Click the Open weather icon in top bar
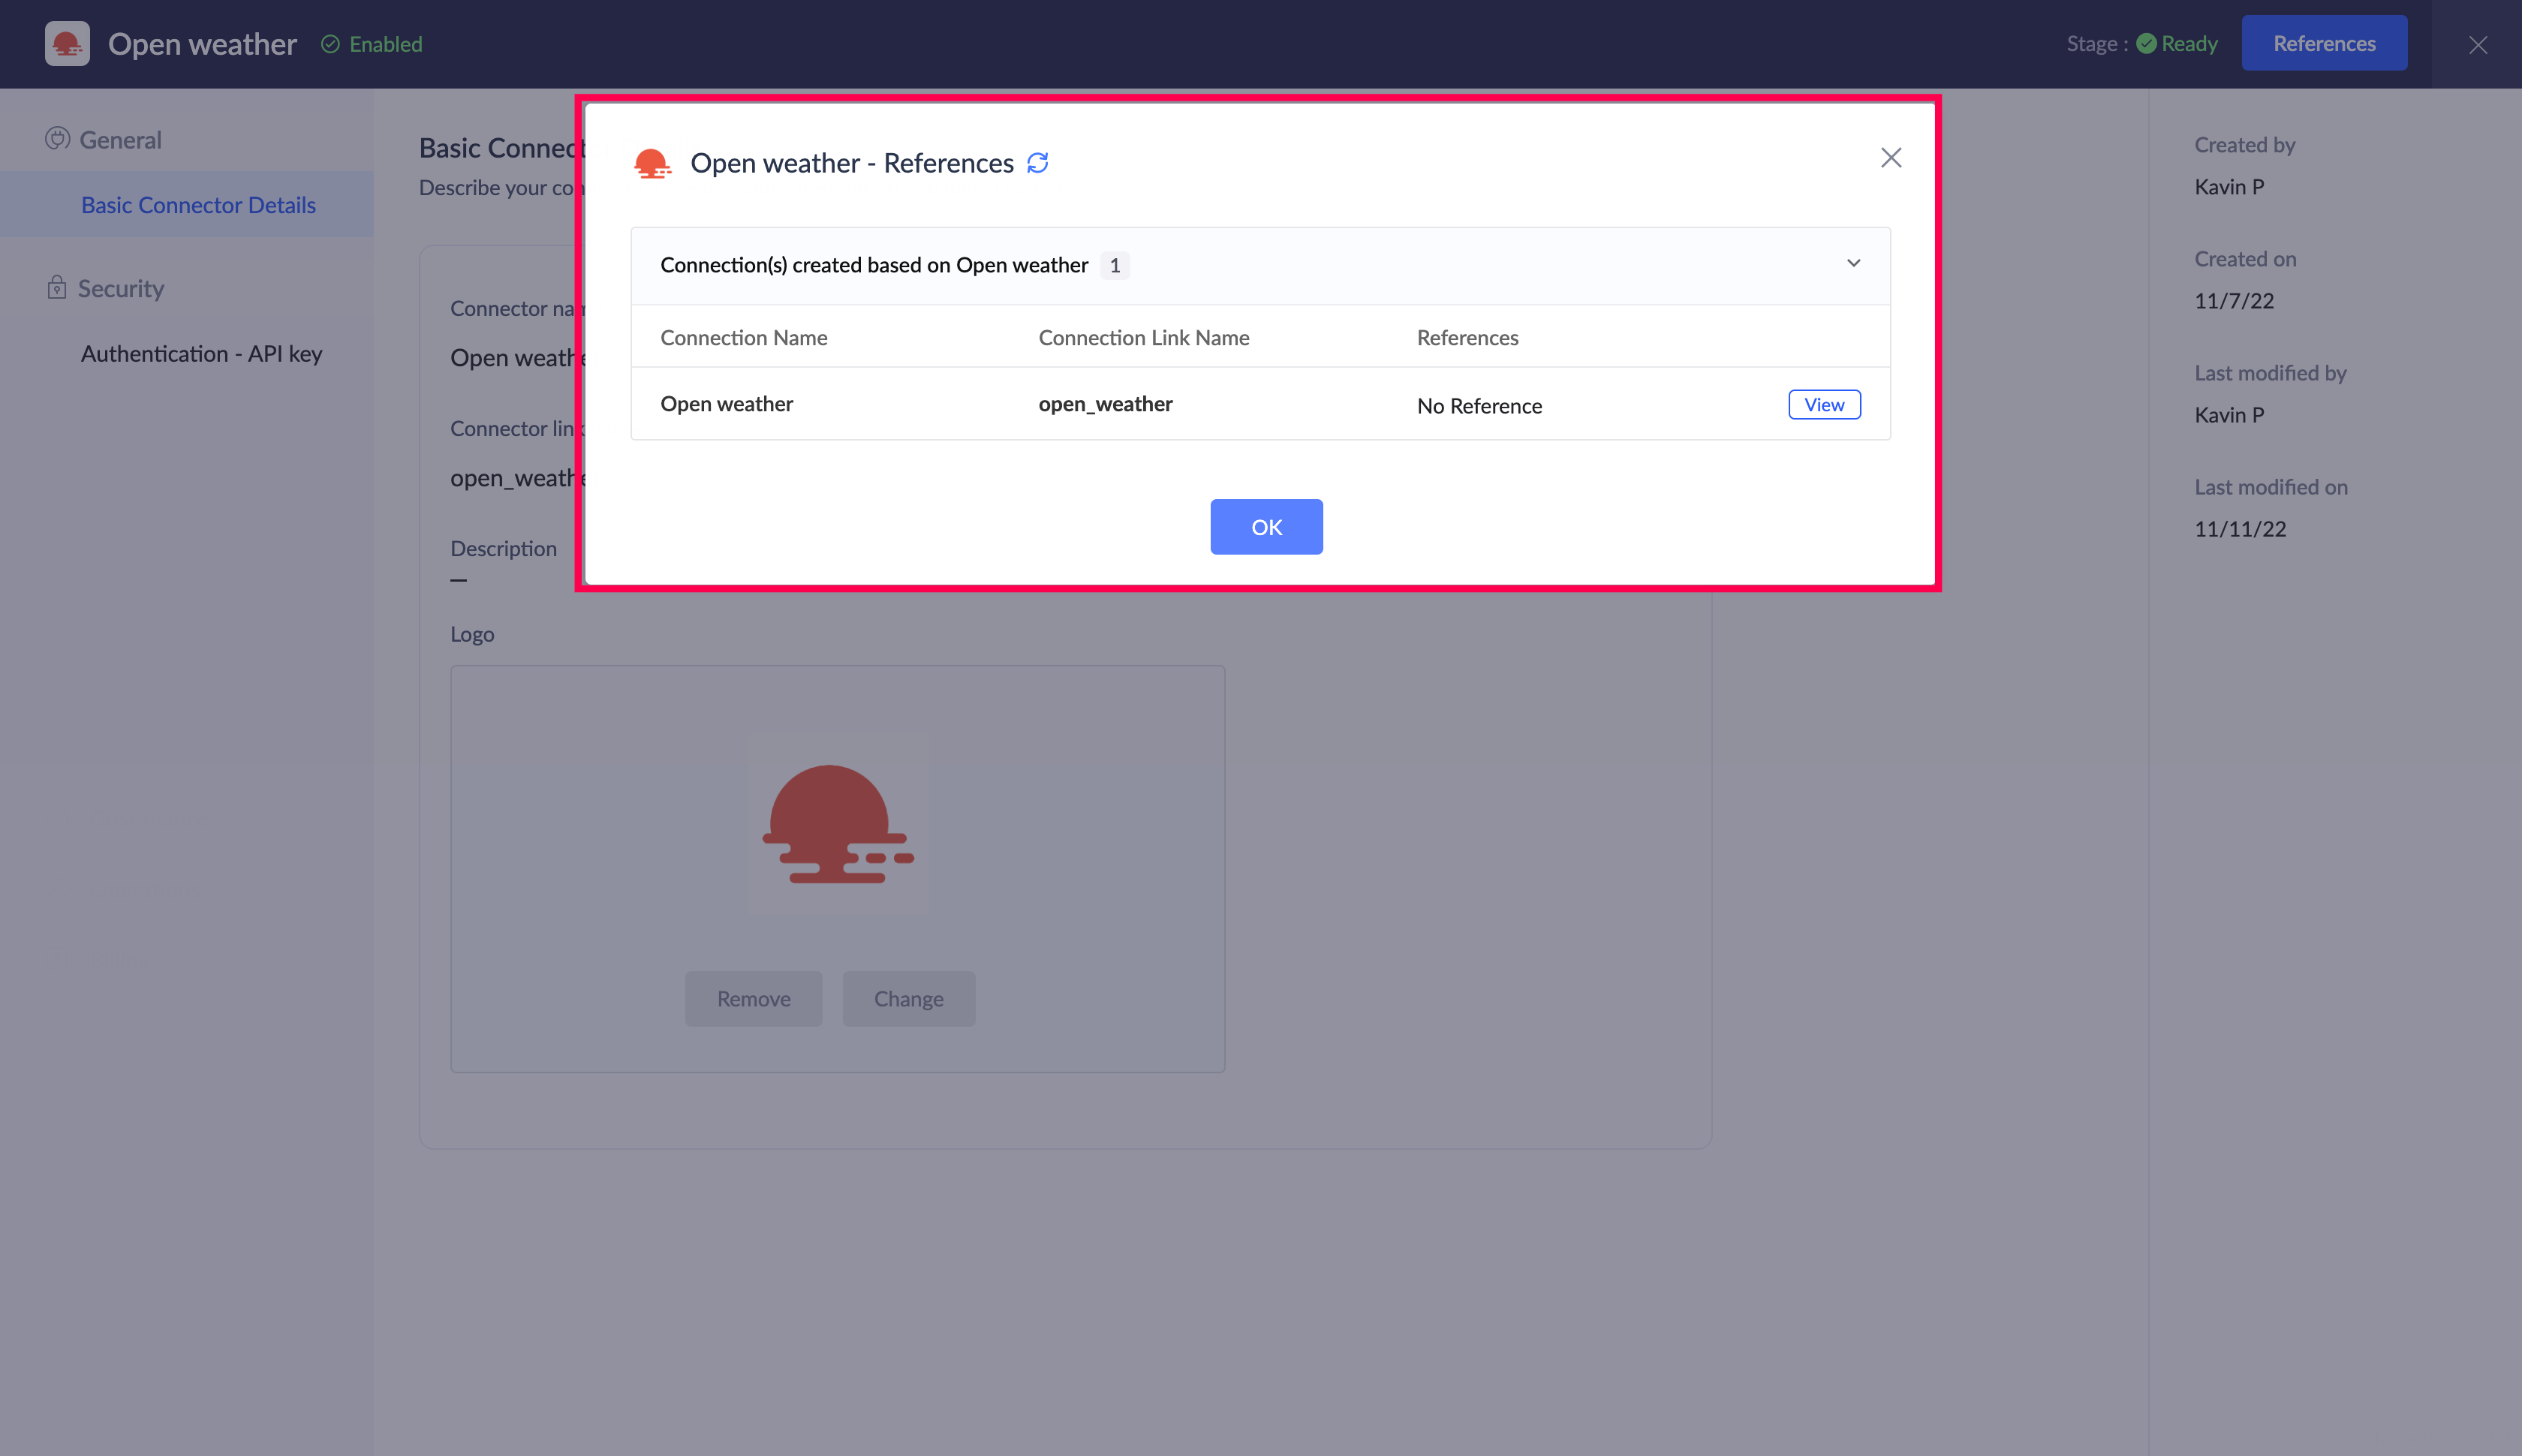 [x=67, y=44]
